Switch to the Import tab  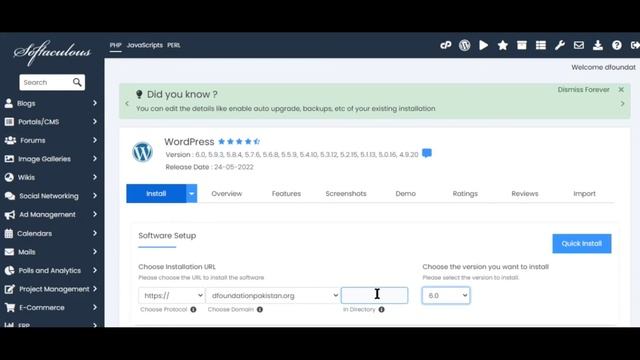point(584,194)
